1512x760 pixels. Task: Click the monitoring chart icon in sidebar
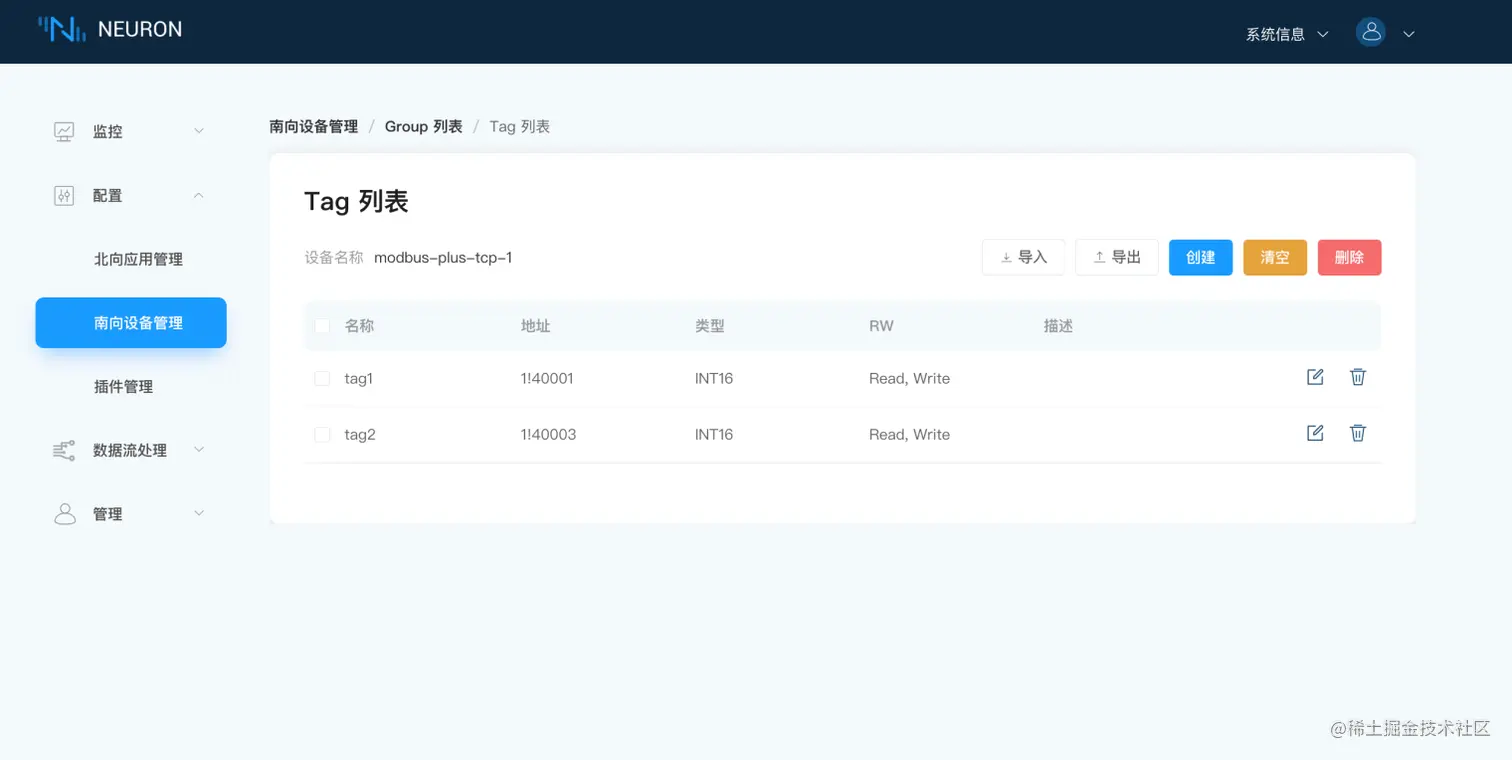coord(64,131)
